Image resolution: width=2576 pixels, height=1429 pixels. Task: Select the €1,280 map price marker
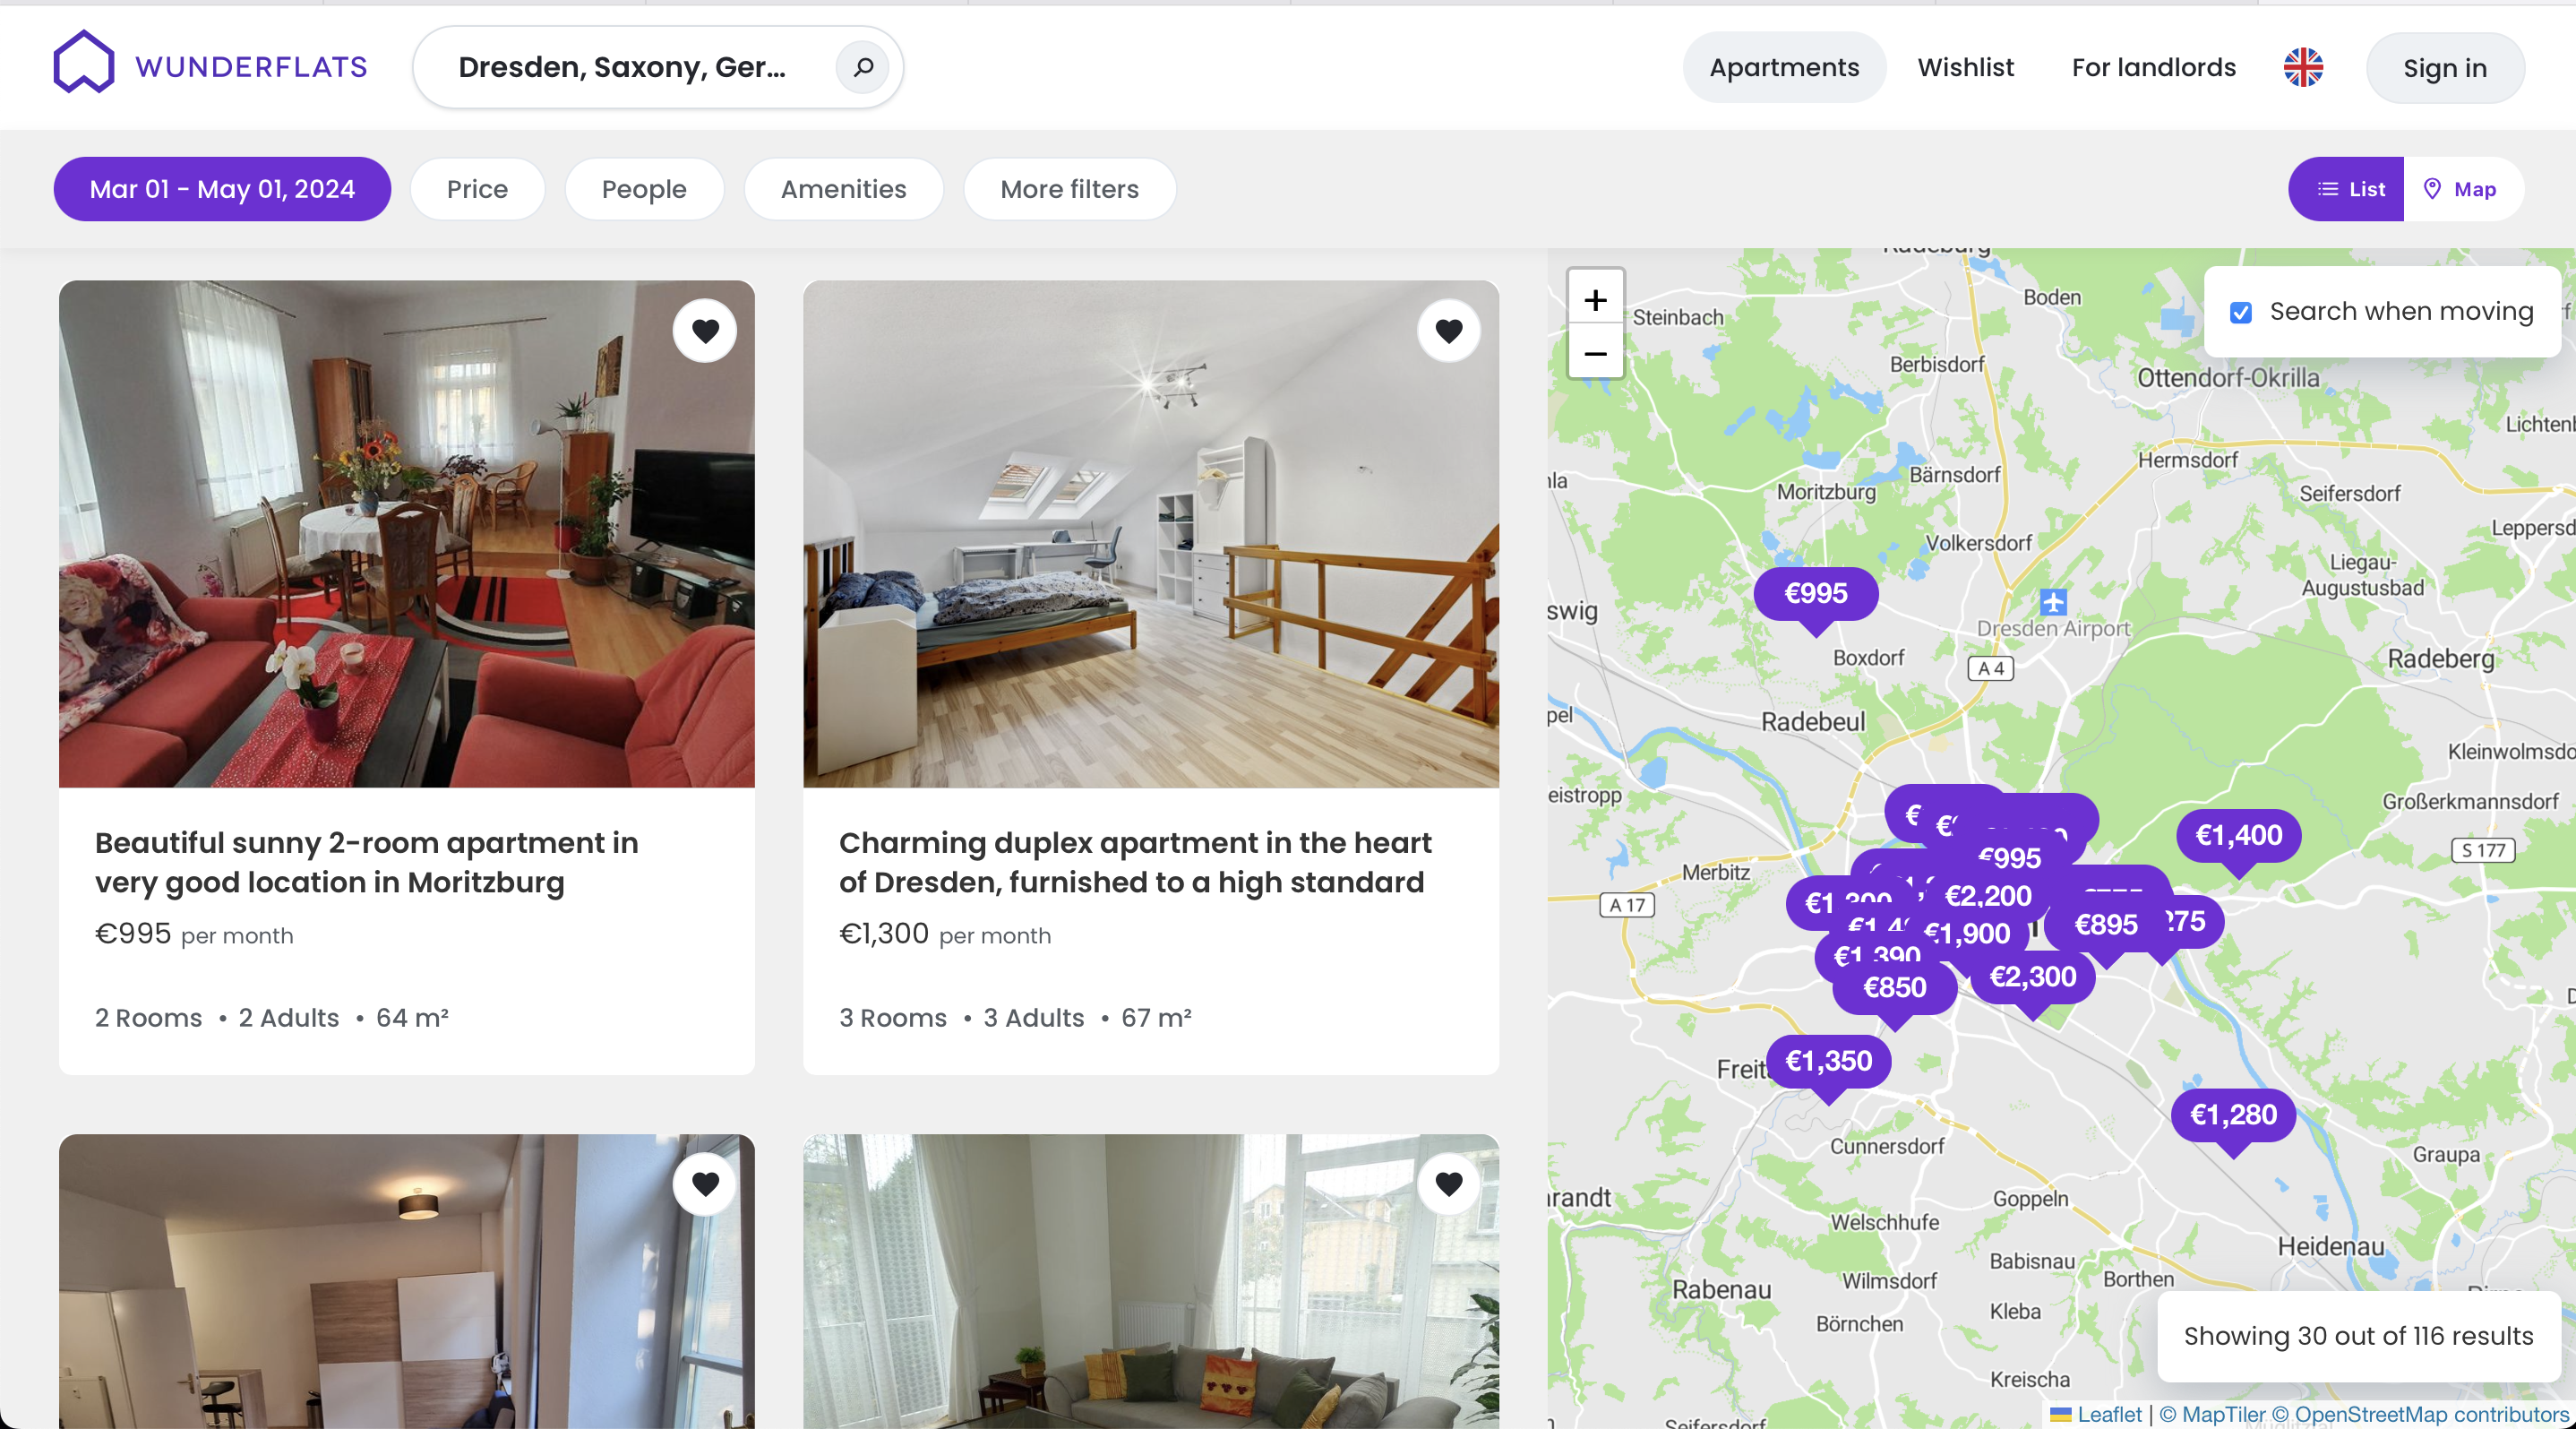coord(2233,1115)
